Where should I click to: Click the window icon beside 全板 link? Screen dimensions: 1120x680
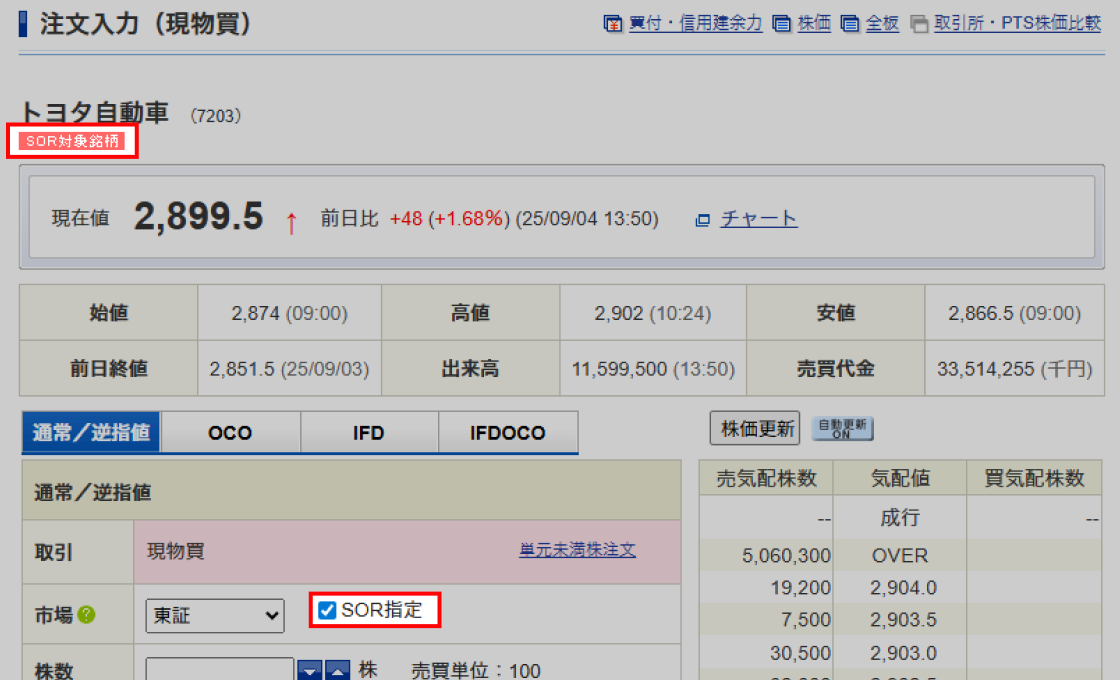point(850,24)
